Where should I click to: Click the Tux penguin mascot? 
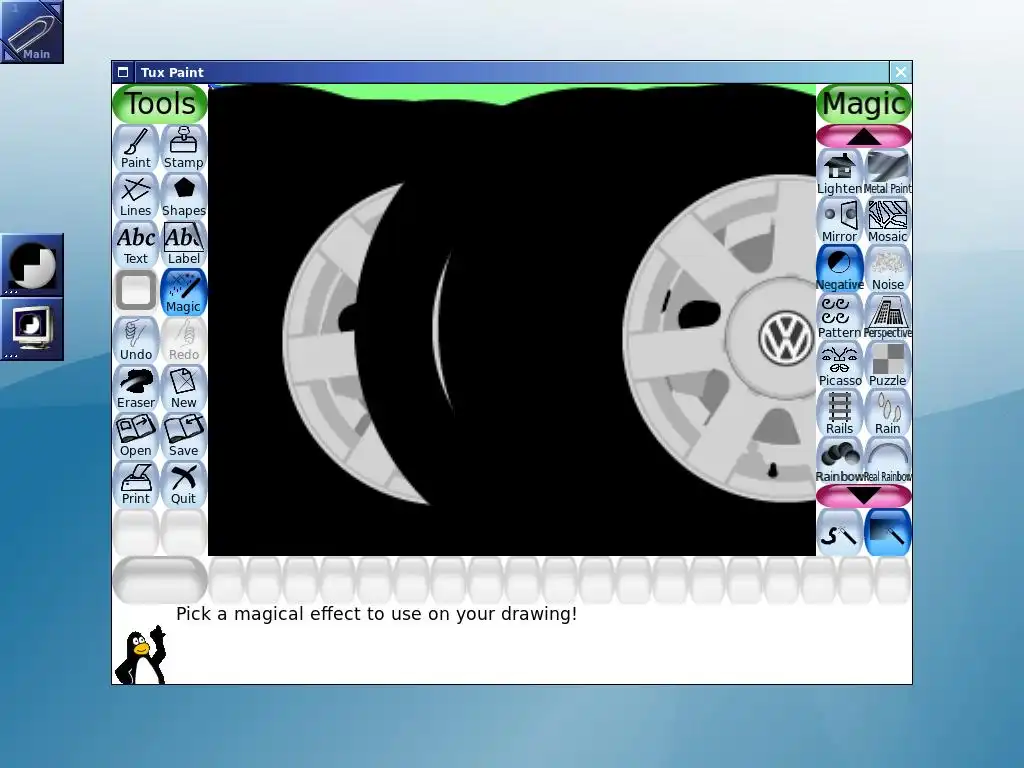coord(141,654)
